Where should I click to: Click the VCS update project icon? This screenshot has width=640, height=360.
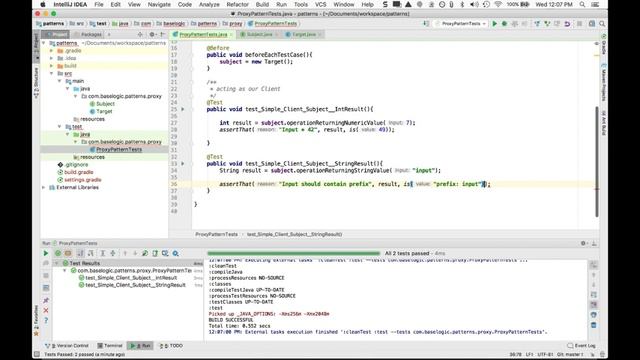coord(537,24)
